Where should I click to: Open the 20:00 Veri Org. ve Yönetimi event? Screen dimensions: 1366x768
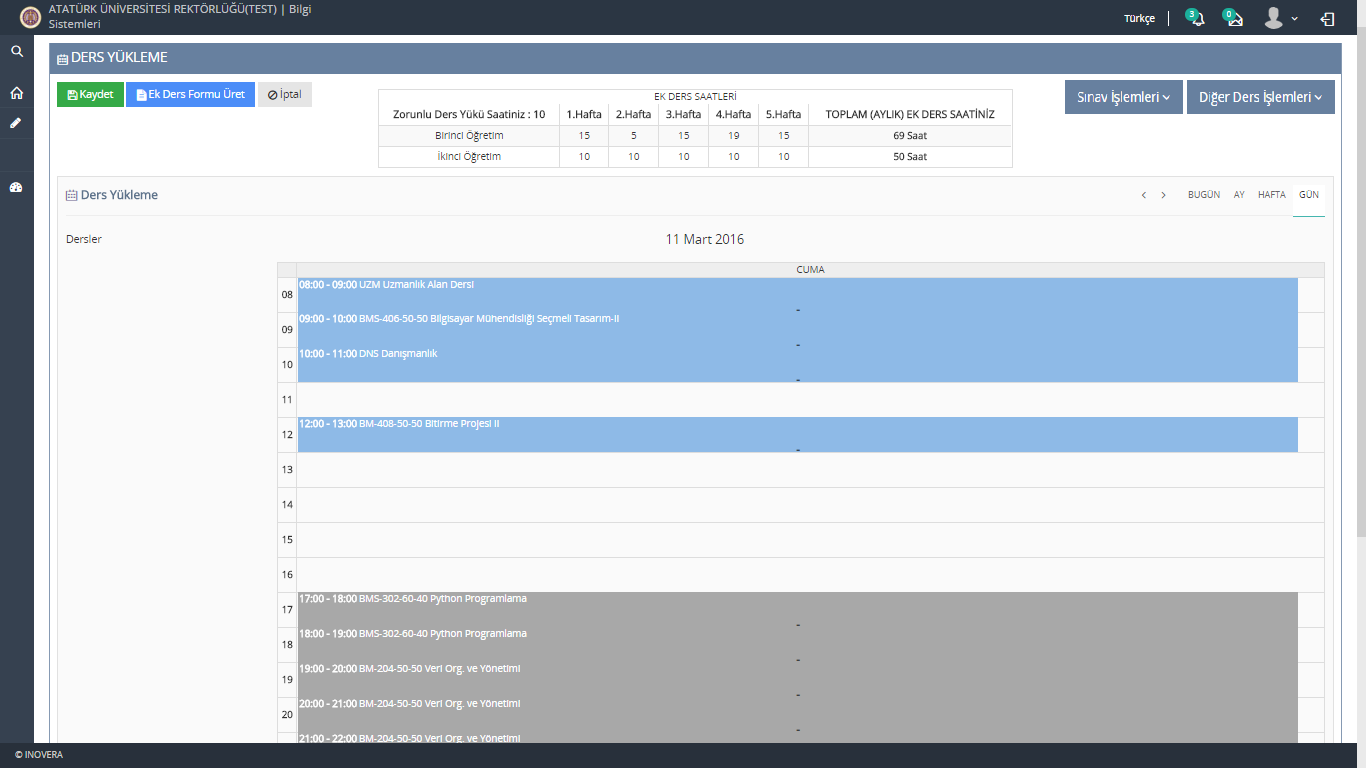click(797, 715)
